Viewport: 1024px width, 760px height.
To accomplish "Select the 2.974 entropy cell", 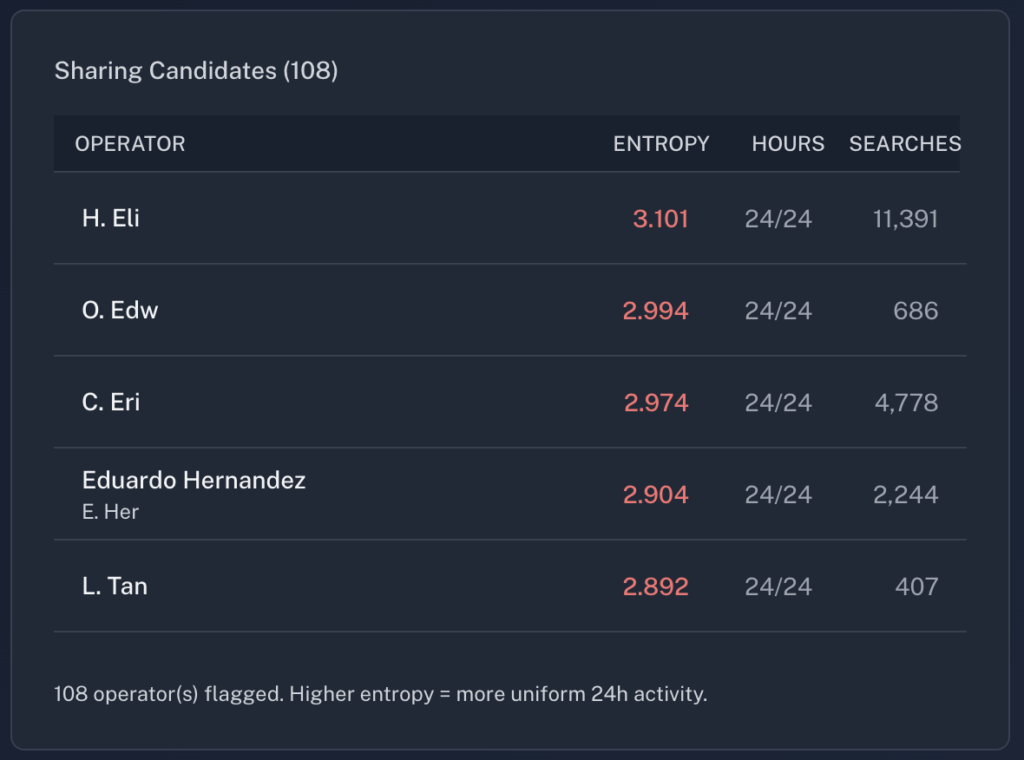I will [x=655, y=402].
